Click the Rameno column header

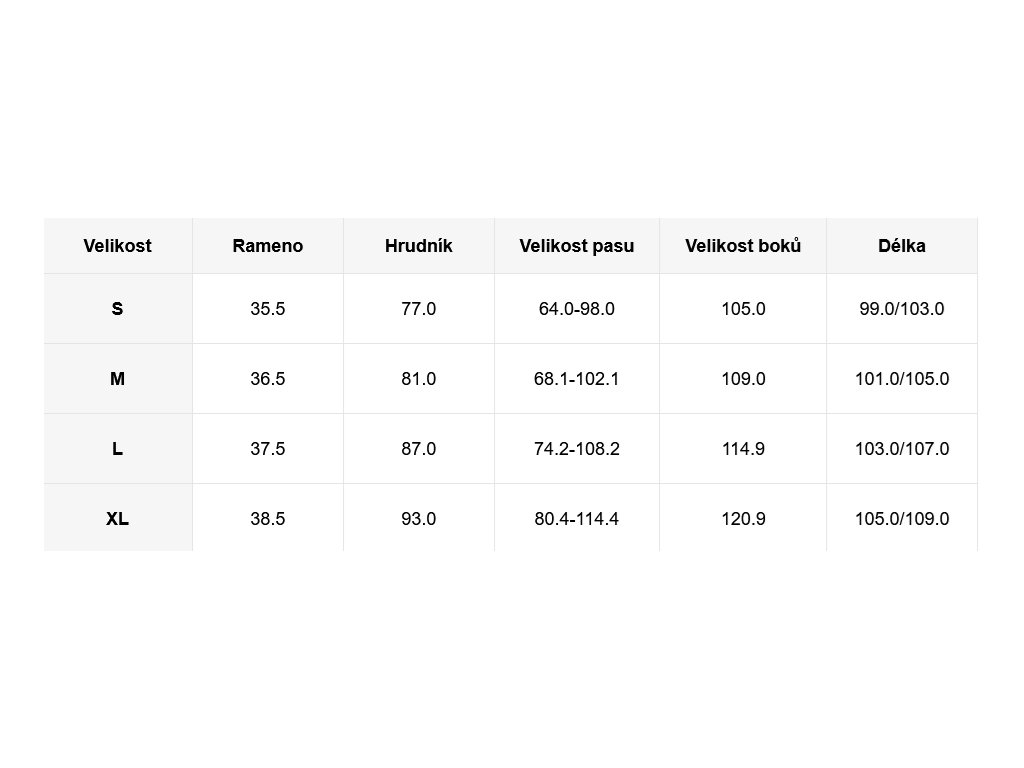(x=268, y=246)
